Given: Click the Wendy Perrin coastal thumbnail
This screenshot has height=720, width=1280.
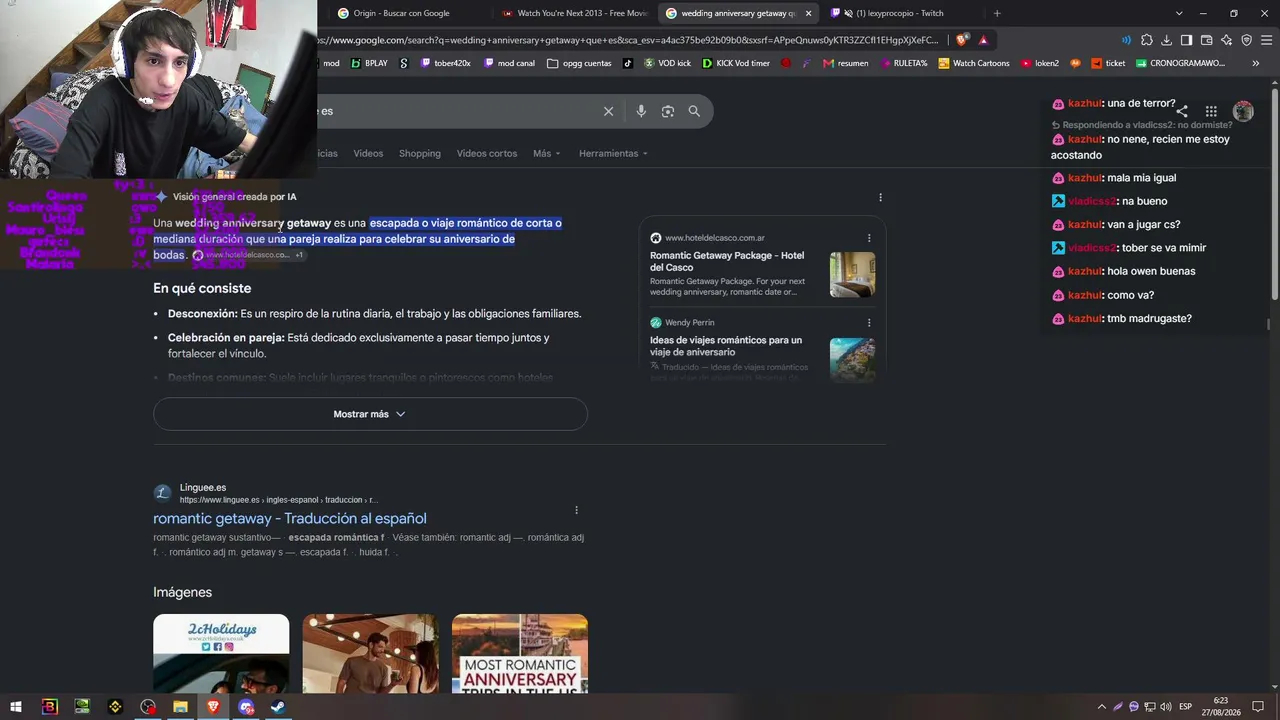Looking at the screenshot, I should click(x=852, y=360).
